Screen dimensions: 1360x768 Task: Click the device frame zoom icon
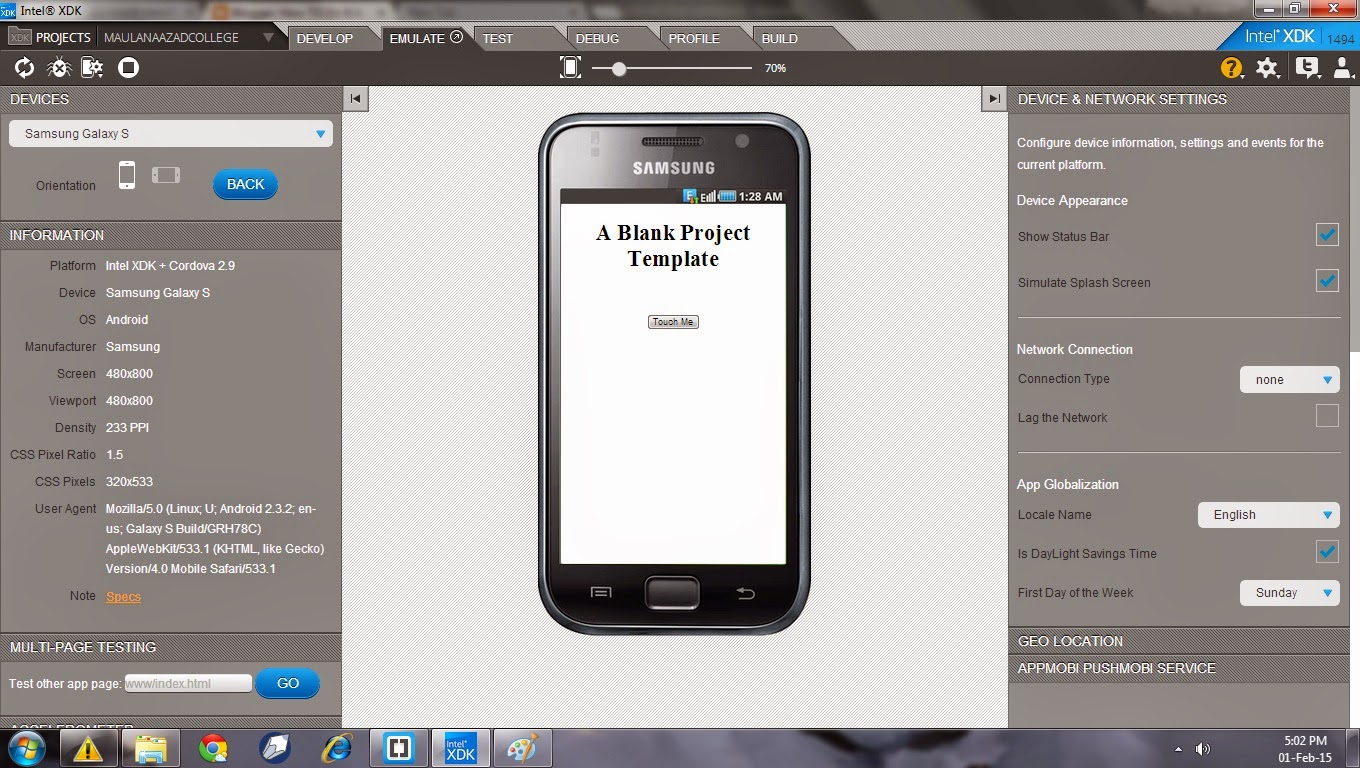coord(570,68)
